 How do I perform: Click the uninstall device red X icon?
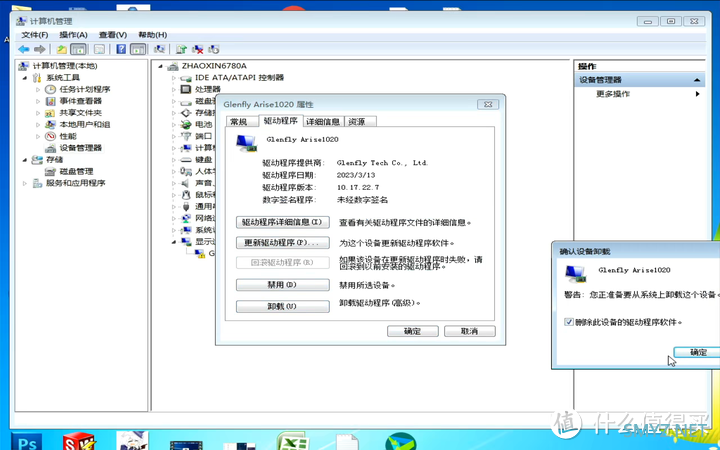[x=198, y=49]
